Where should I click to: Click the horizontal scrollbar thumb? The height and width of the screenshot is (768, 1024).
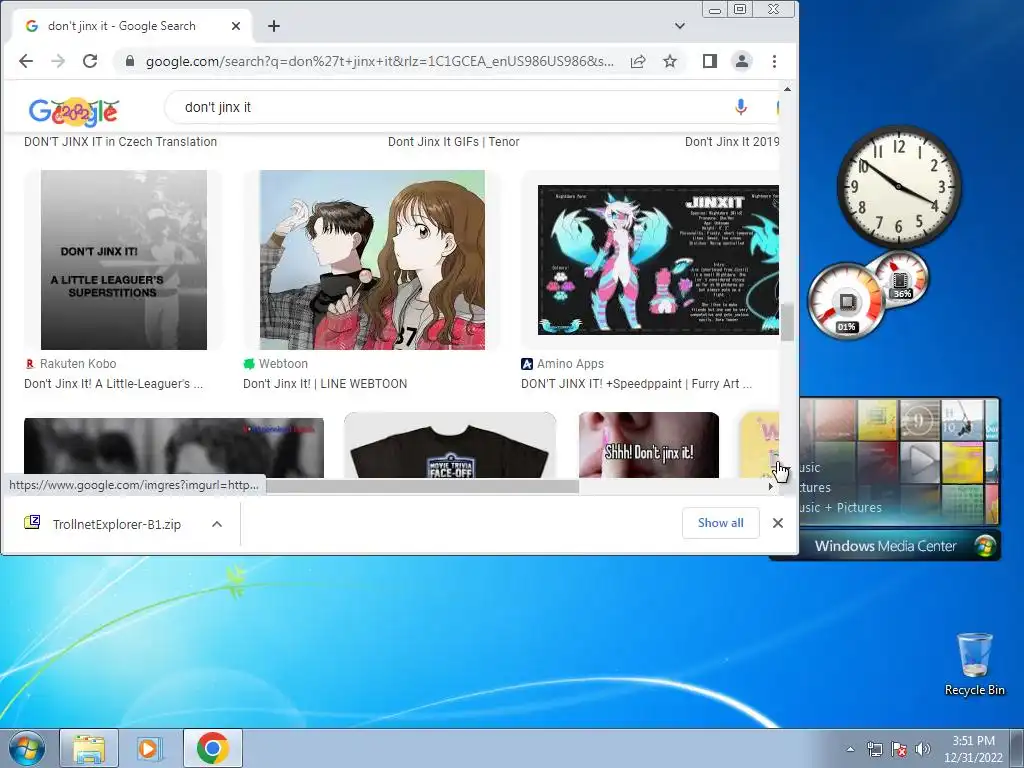(422, 487)
